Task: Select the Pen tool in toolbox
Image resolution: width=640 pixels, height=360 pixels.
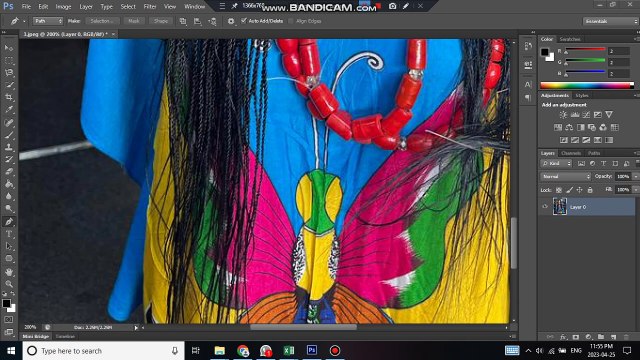Action: coord(9,222)
